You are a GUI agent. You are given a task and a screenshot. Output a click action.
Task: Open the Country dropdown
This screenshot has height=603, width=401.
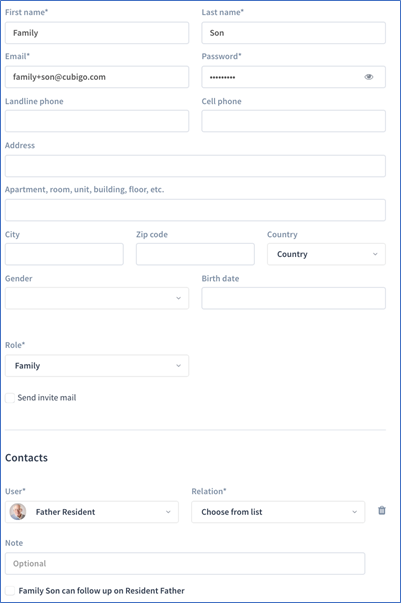pos(326,254)
